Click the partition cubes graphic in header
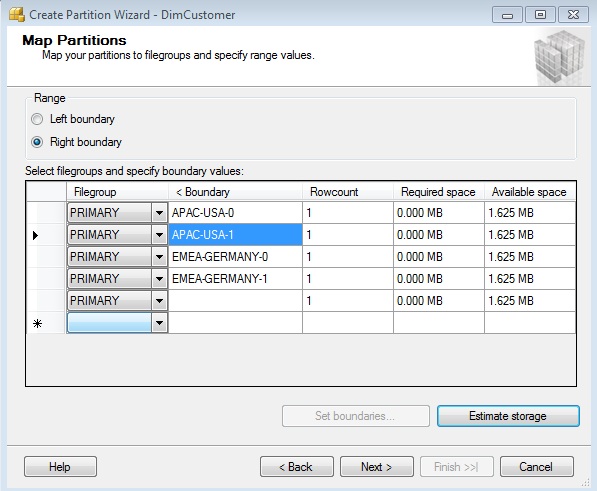The image size is (597, 491). pos(559,57)
